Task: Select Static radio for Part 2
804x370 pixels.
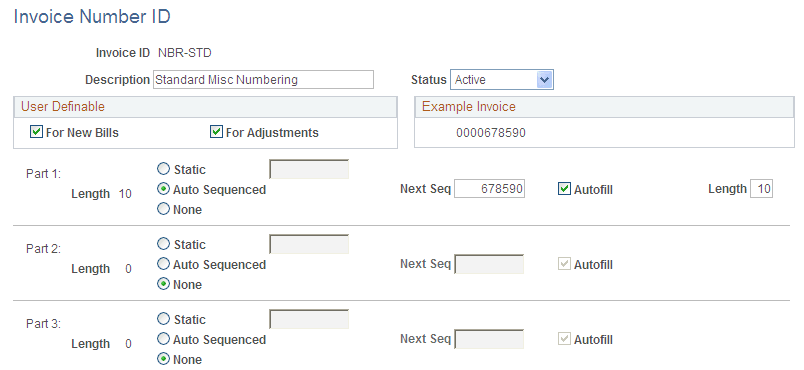Action: (163, 243)
